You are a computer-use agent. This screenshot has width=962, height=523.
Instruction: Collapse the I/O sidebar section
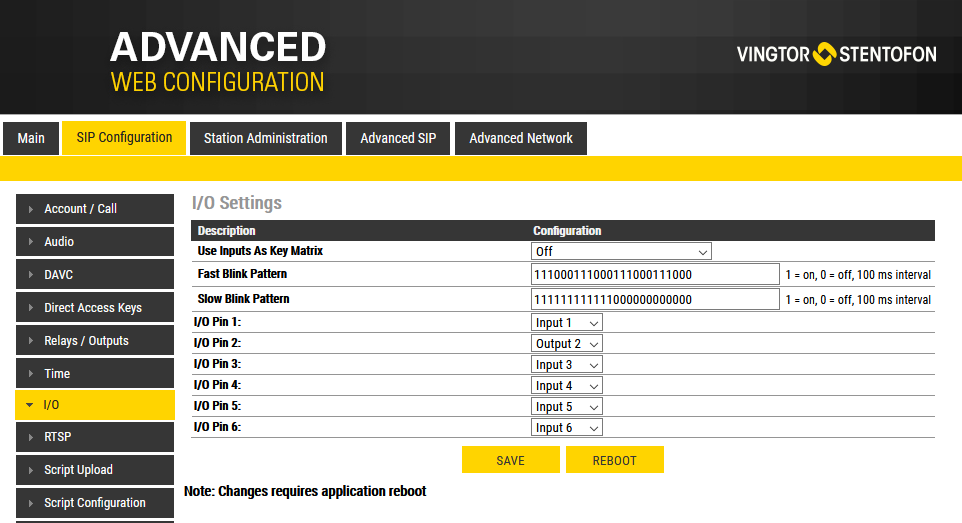pyautogui.click(x=95, y=405)
